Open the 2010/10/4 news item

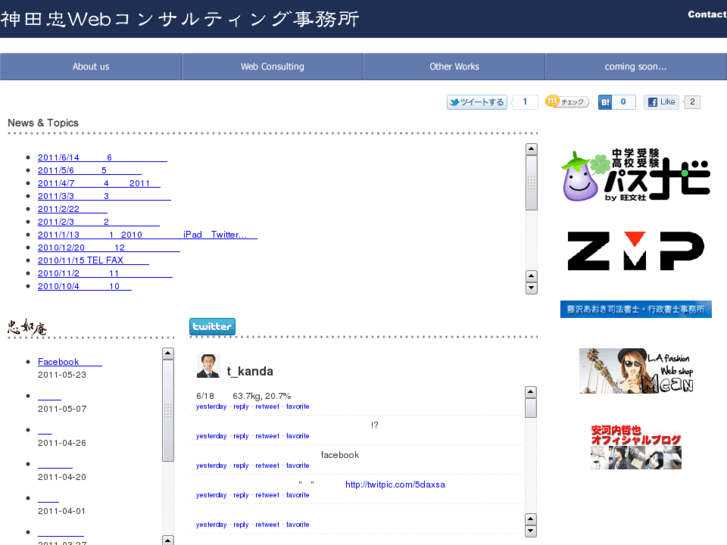click(x=84, y=287)
